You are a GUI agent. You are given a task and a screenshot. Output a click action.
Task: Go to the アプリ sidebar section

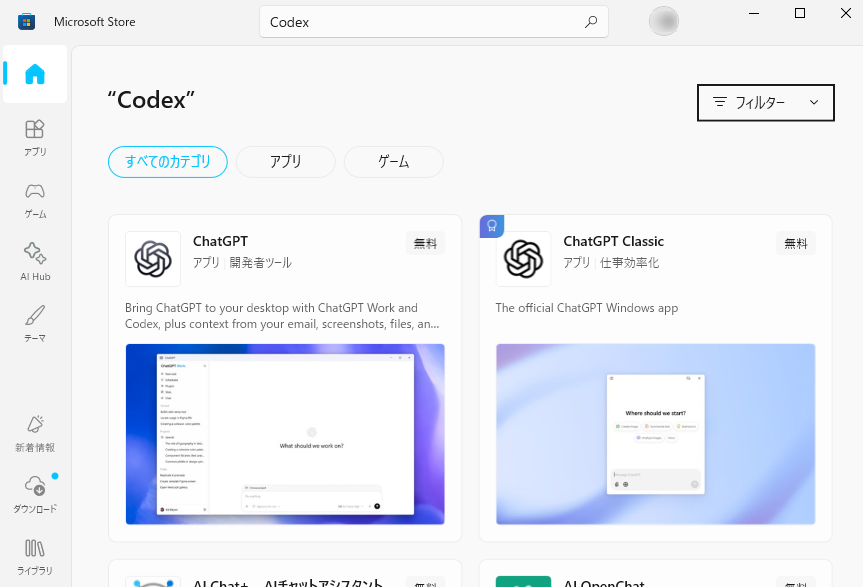point(35,138)
